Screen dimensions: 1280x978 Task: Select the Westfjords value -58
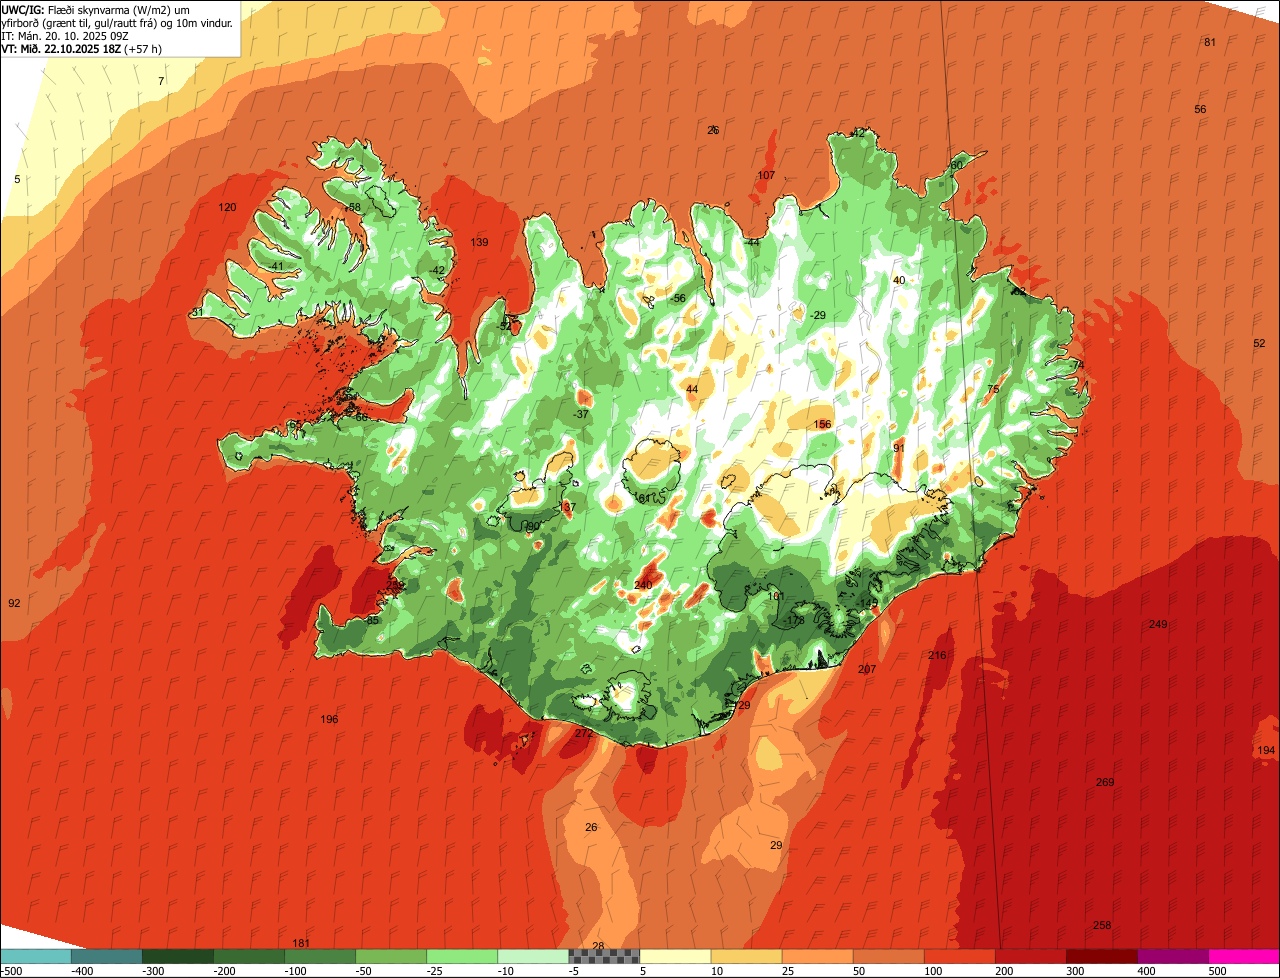coord(352,207)
